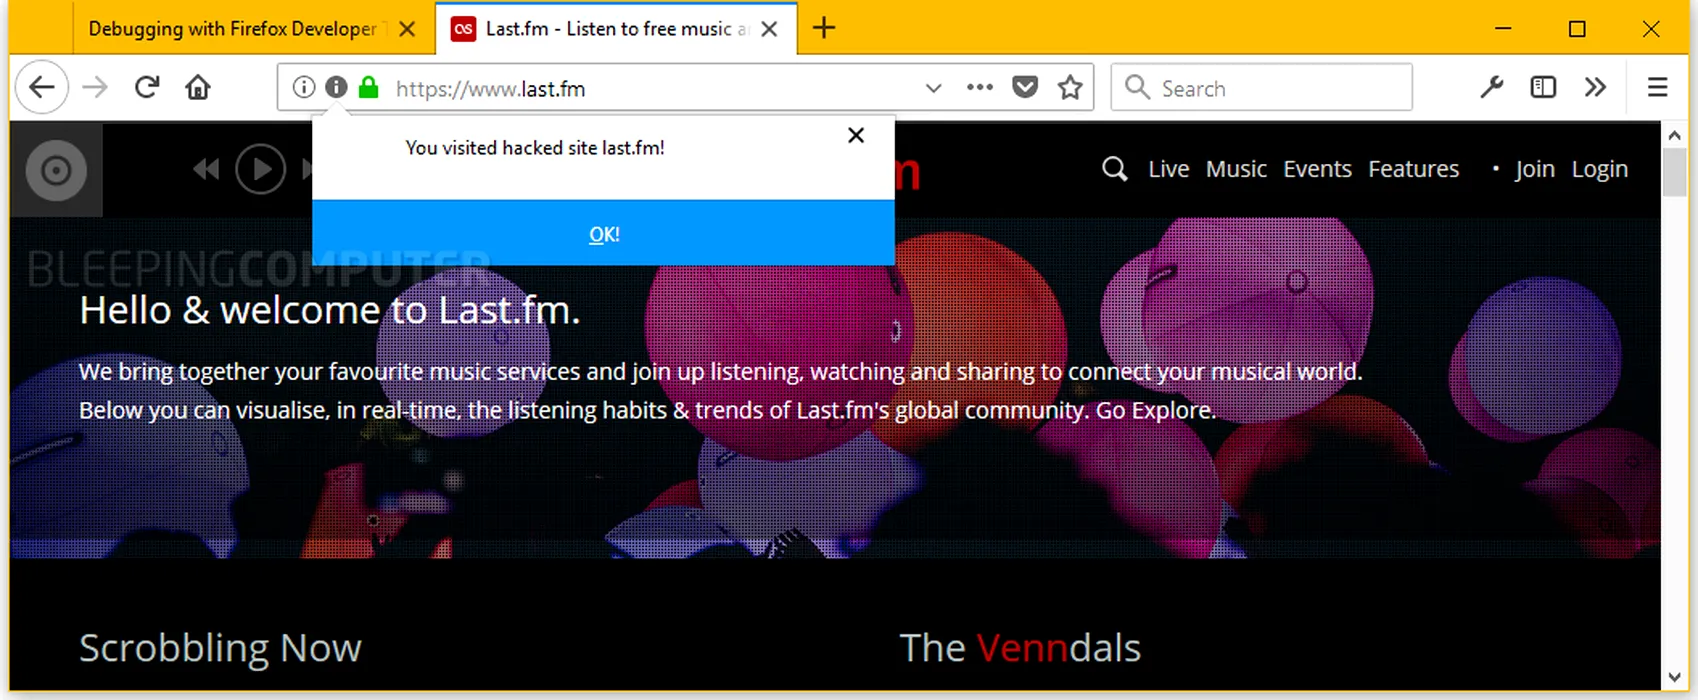1698x700 pixels.
Task: Expand the address bar history dropdown
Action: tap(933, 88)
